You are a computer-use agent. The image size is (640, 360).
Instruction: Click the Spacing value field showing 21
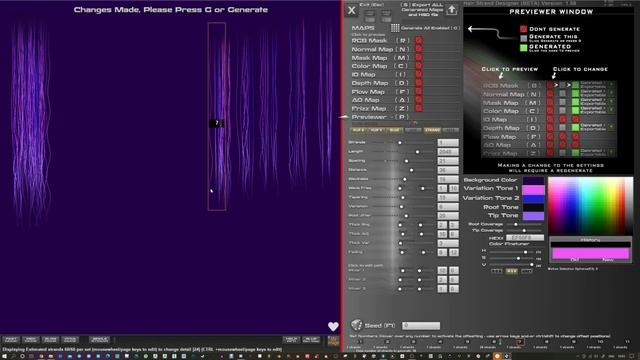click(x=448, y=161)
